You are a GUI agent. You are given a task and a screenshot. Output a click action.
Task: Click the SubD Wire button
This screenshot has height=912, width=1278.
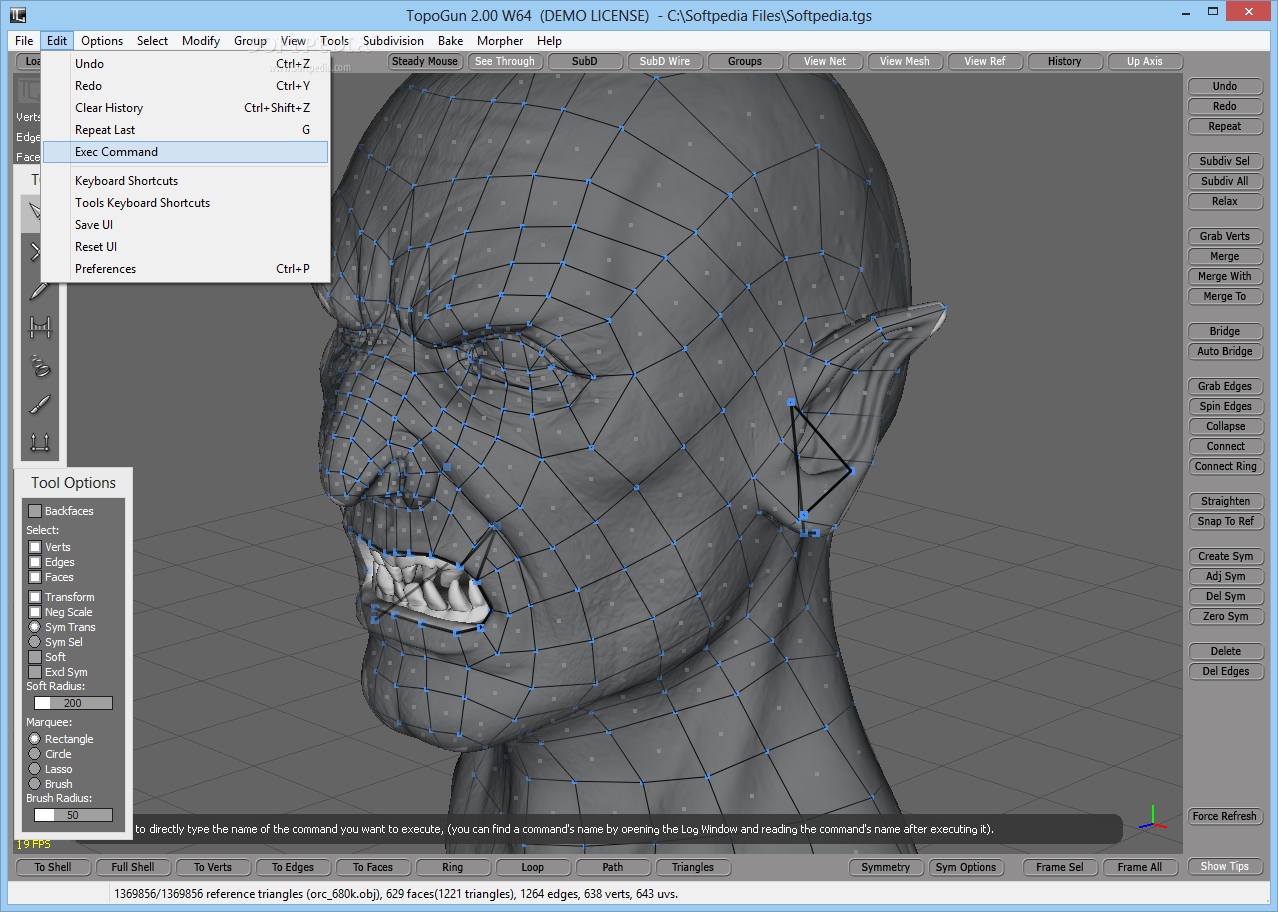(665, 61)
